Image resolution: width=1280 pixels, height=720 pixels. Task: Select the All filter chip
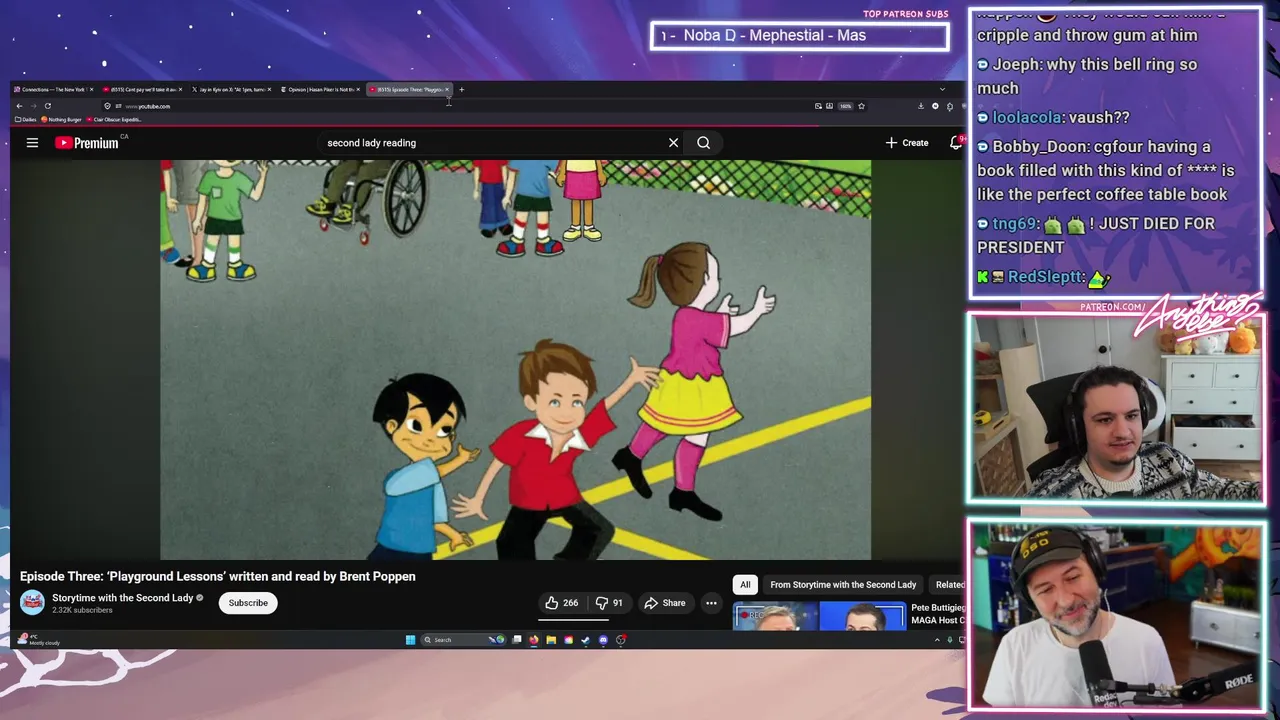pyautogui.click(x=745, y=585)
